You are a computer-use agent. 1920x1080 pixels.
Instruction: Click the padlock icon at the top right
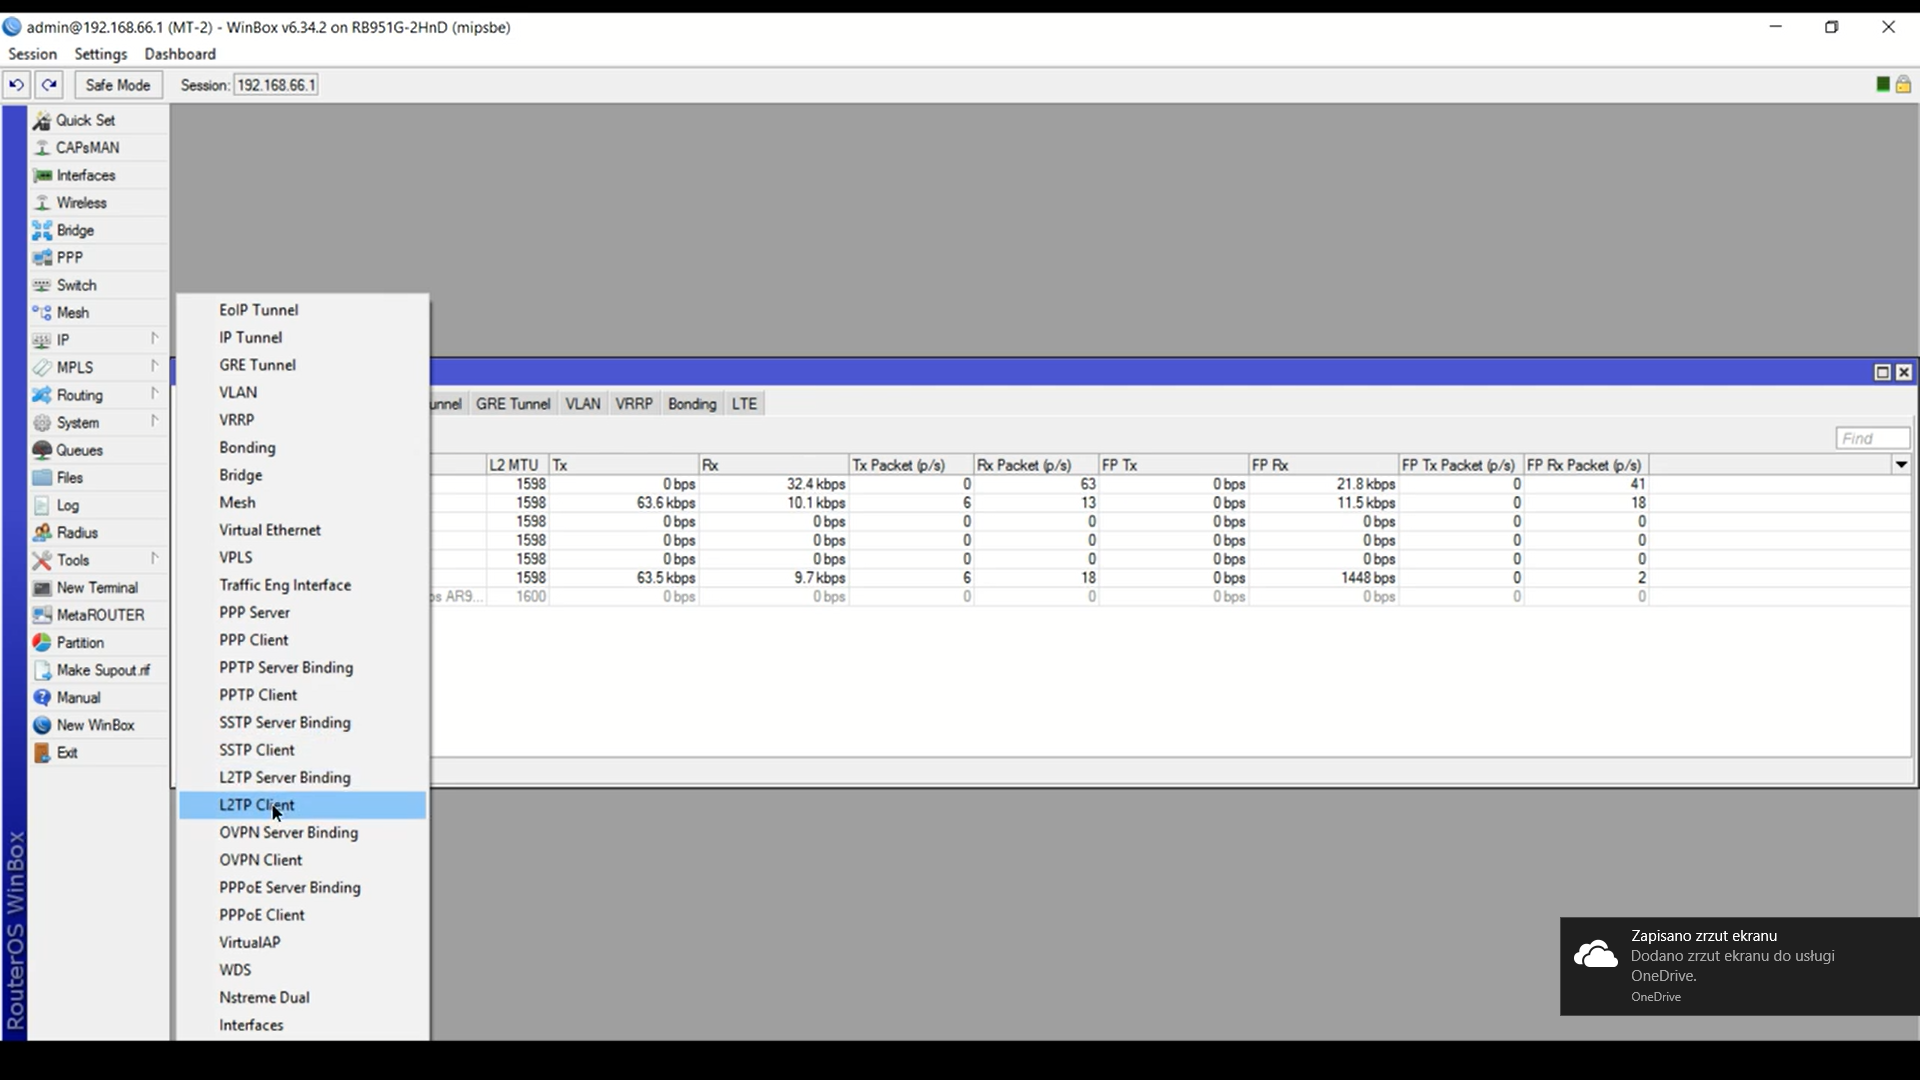click(1903, 85)
